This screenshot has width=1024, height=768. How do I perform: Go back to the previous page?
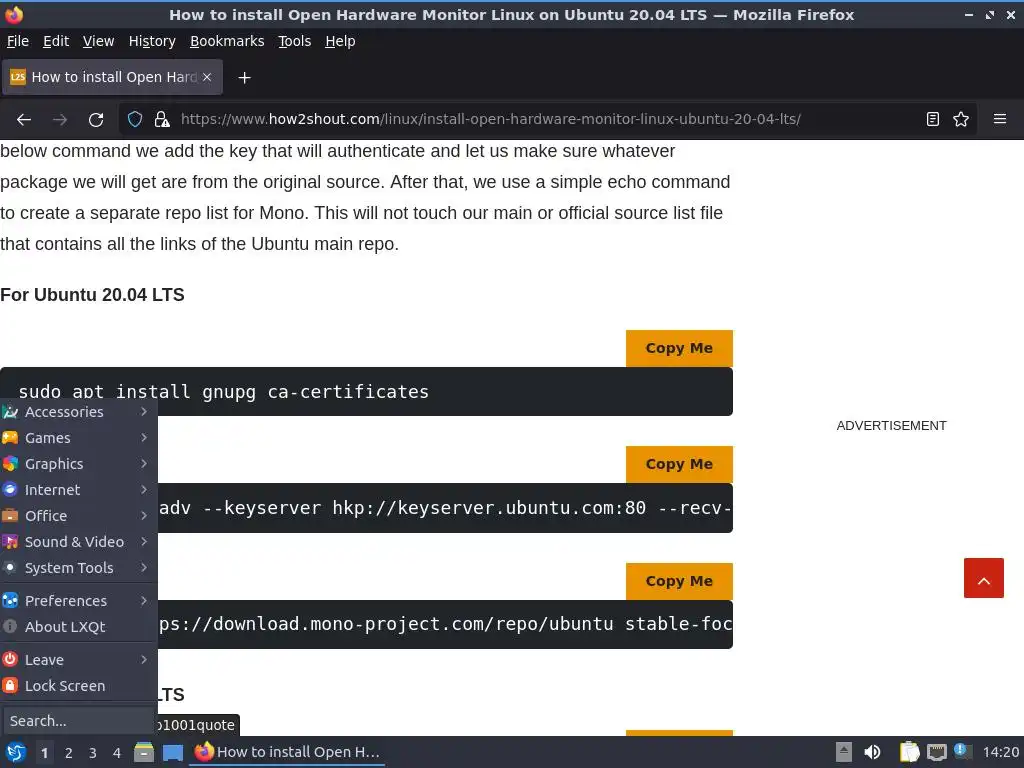tap(24, 120)
